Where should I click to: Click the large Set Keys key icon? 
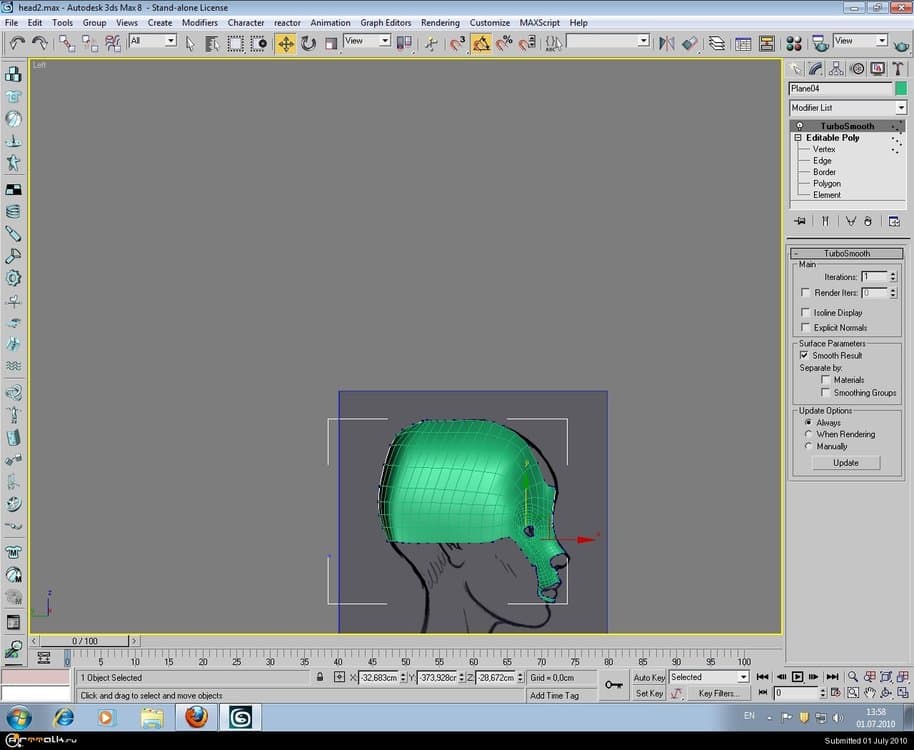(x=613, y=685)
